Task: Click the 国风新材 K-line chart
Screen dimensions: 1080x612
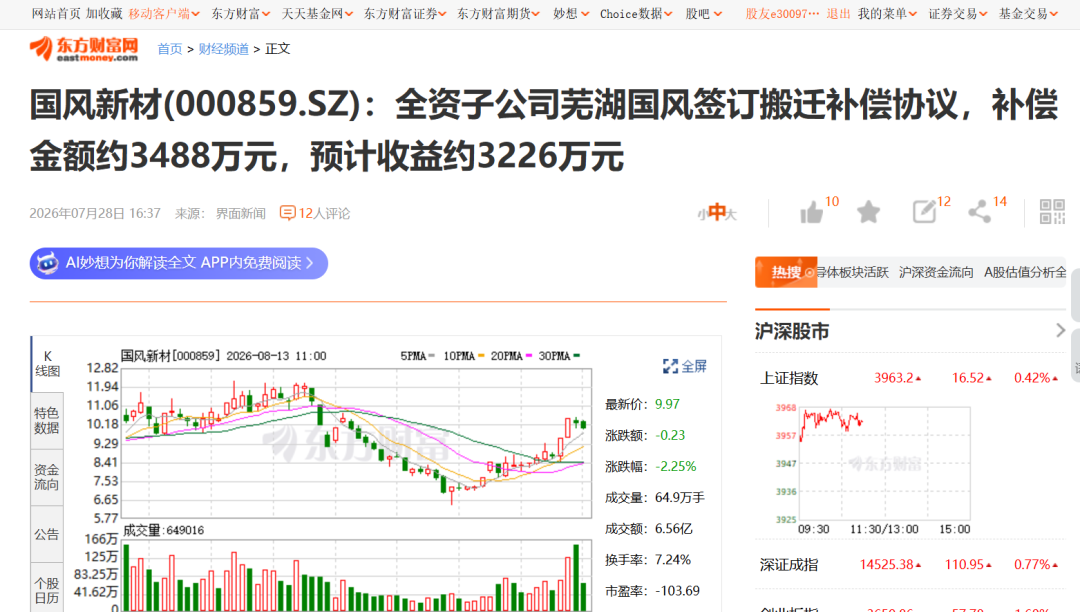Action: pyautogui.click(x=357, y=443)
